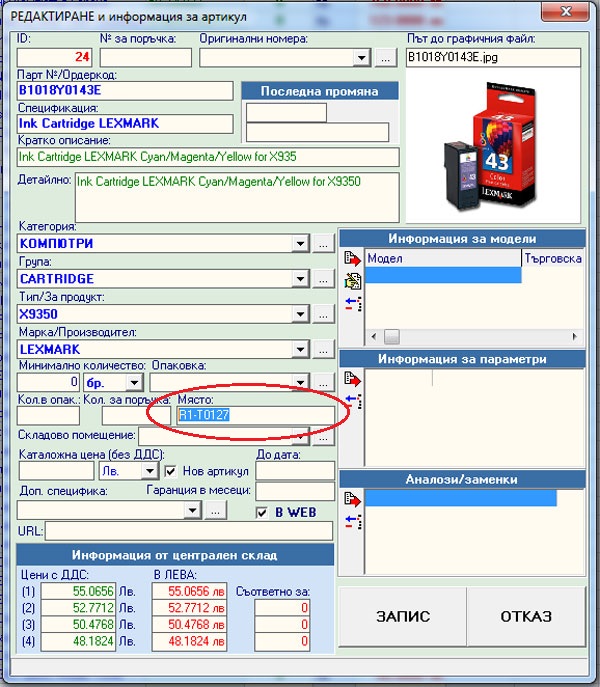Open the бр. unit dropdown
Image resolution: width=600 pixels, height=687 pixels.
click(133, 382)
